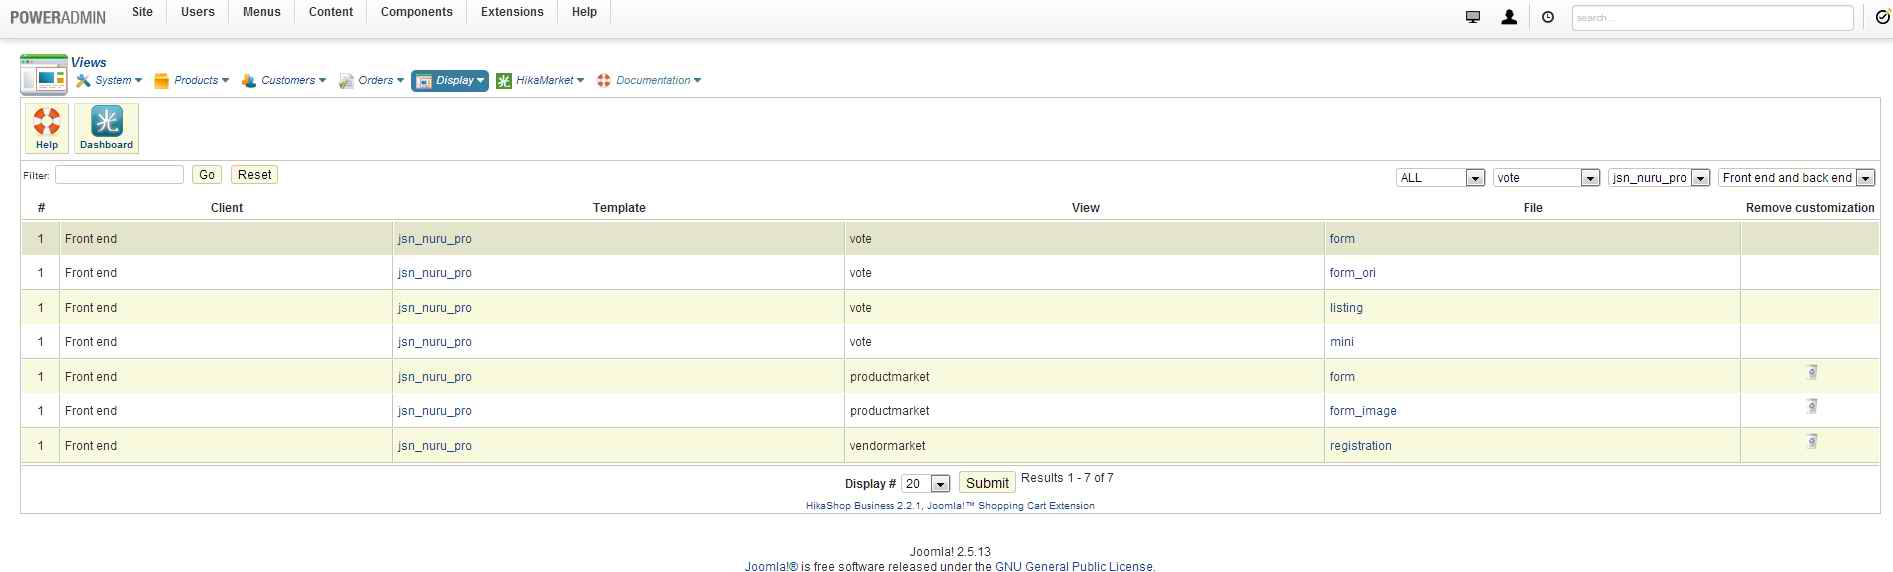Click the Products box icon

[x=161, y=81]
